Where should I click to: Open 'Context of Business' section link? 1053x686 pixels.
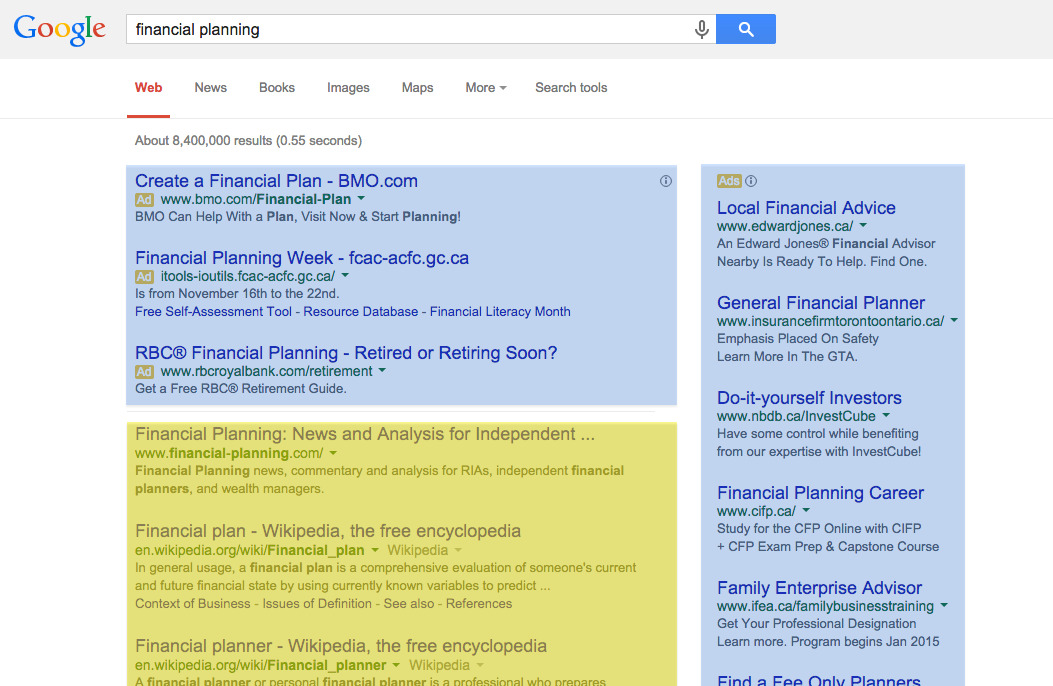tap(193, 603)
